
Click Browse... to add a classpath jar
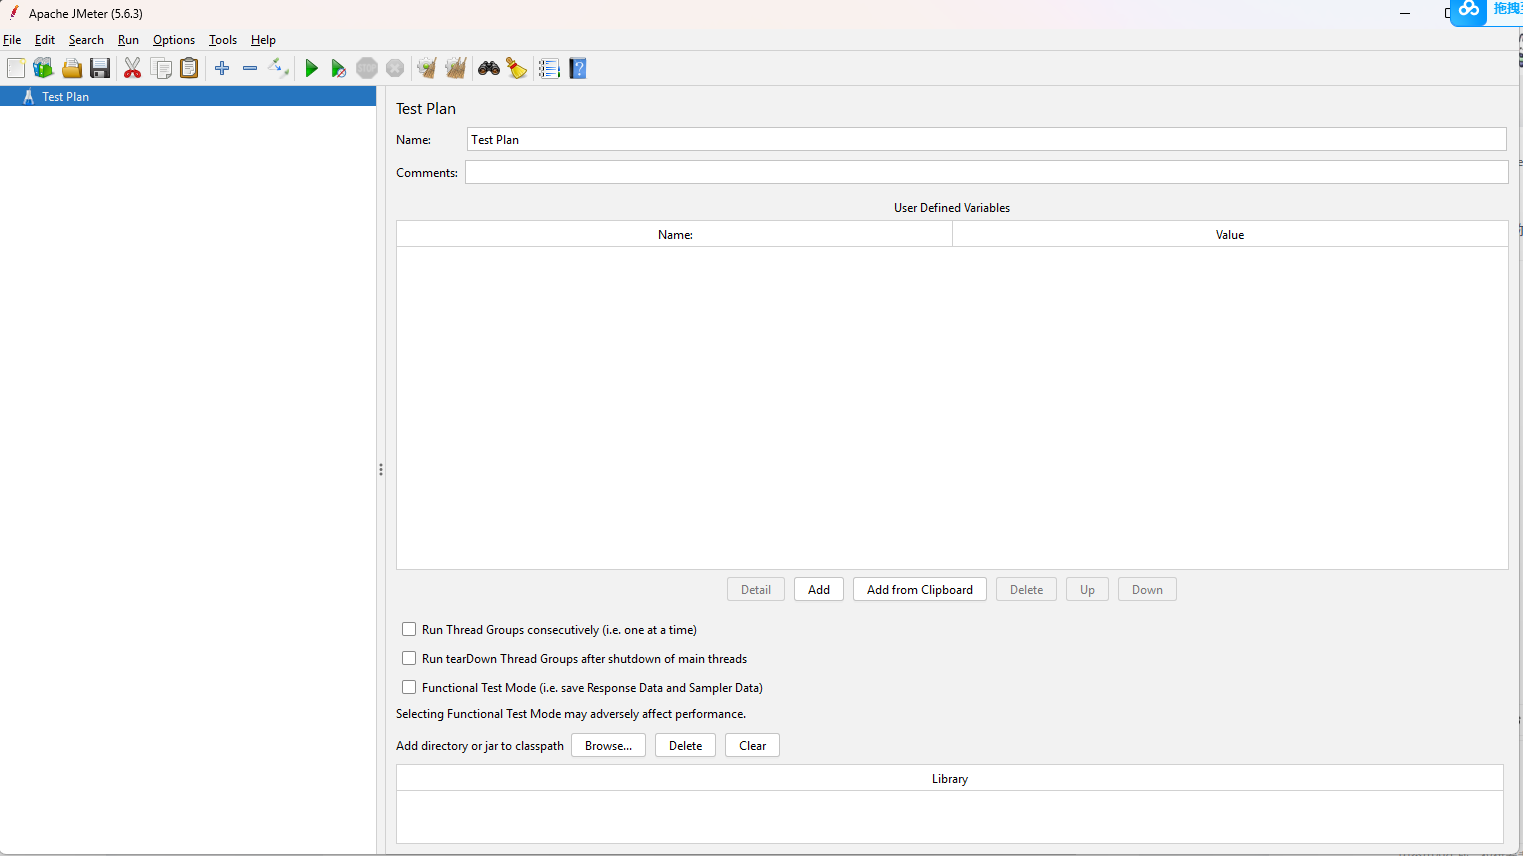608,745
